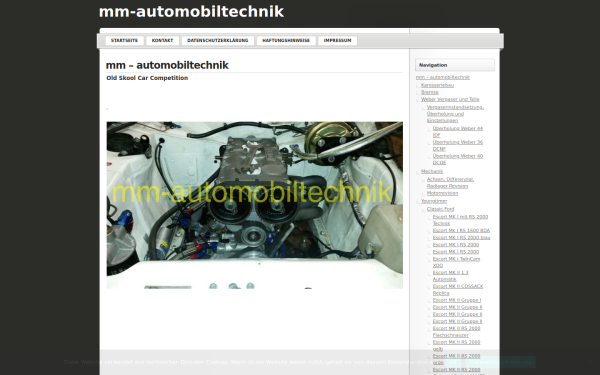Open the Classic Ford section
The width and height of the screenshot is (600, 375).
(440, 209)
